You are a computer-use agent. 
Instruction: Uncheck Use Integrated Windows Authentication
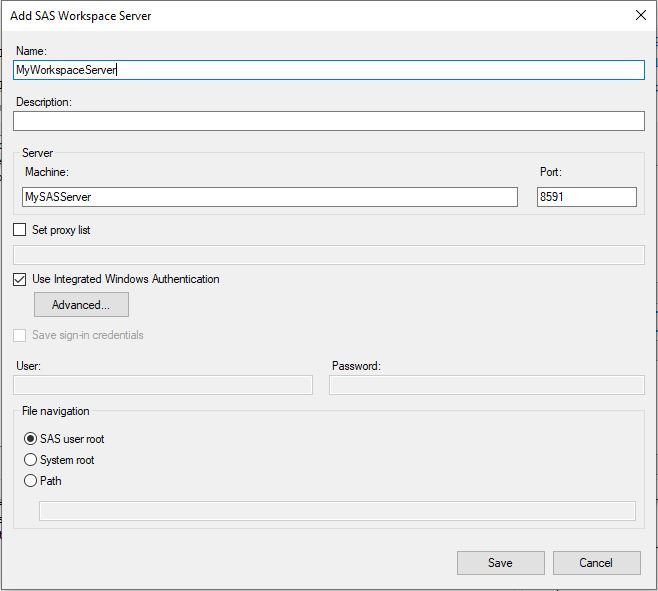pyautogui.click(x=20, y=280)
